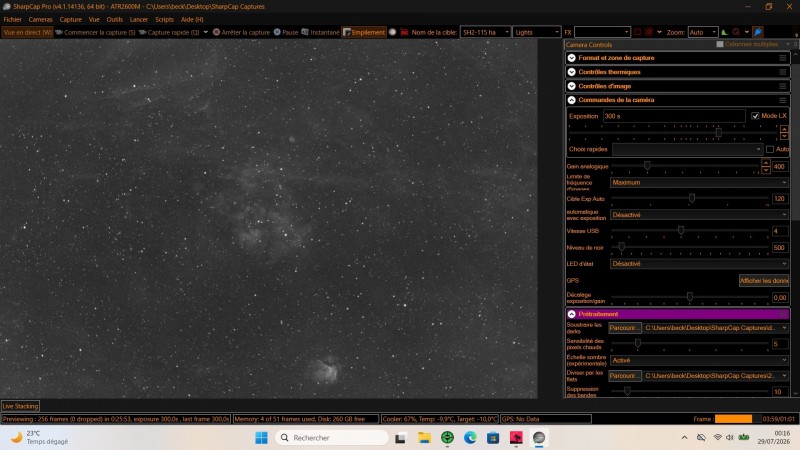Open the frame rate limit Maximum dropdown
Viewport: 800px width, 450px height.
pos(699,183)
